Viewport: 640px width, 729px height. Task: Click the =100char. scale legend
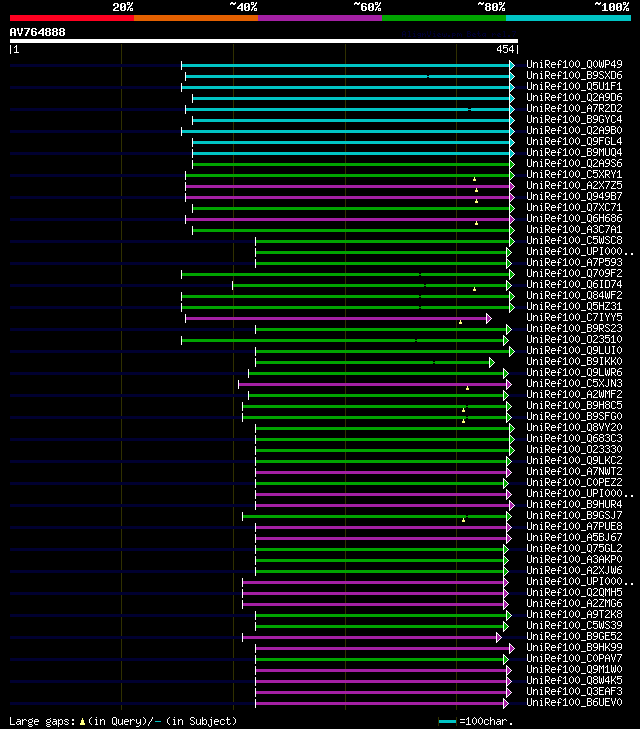475,721
